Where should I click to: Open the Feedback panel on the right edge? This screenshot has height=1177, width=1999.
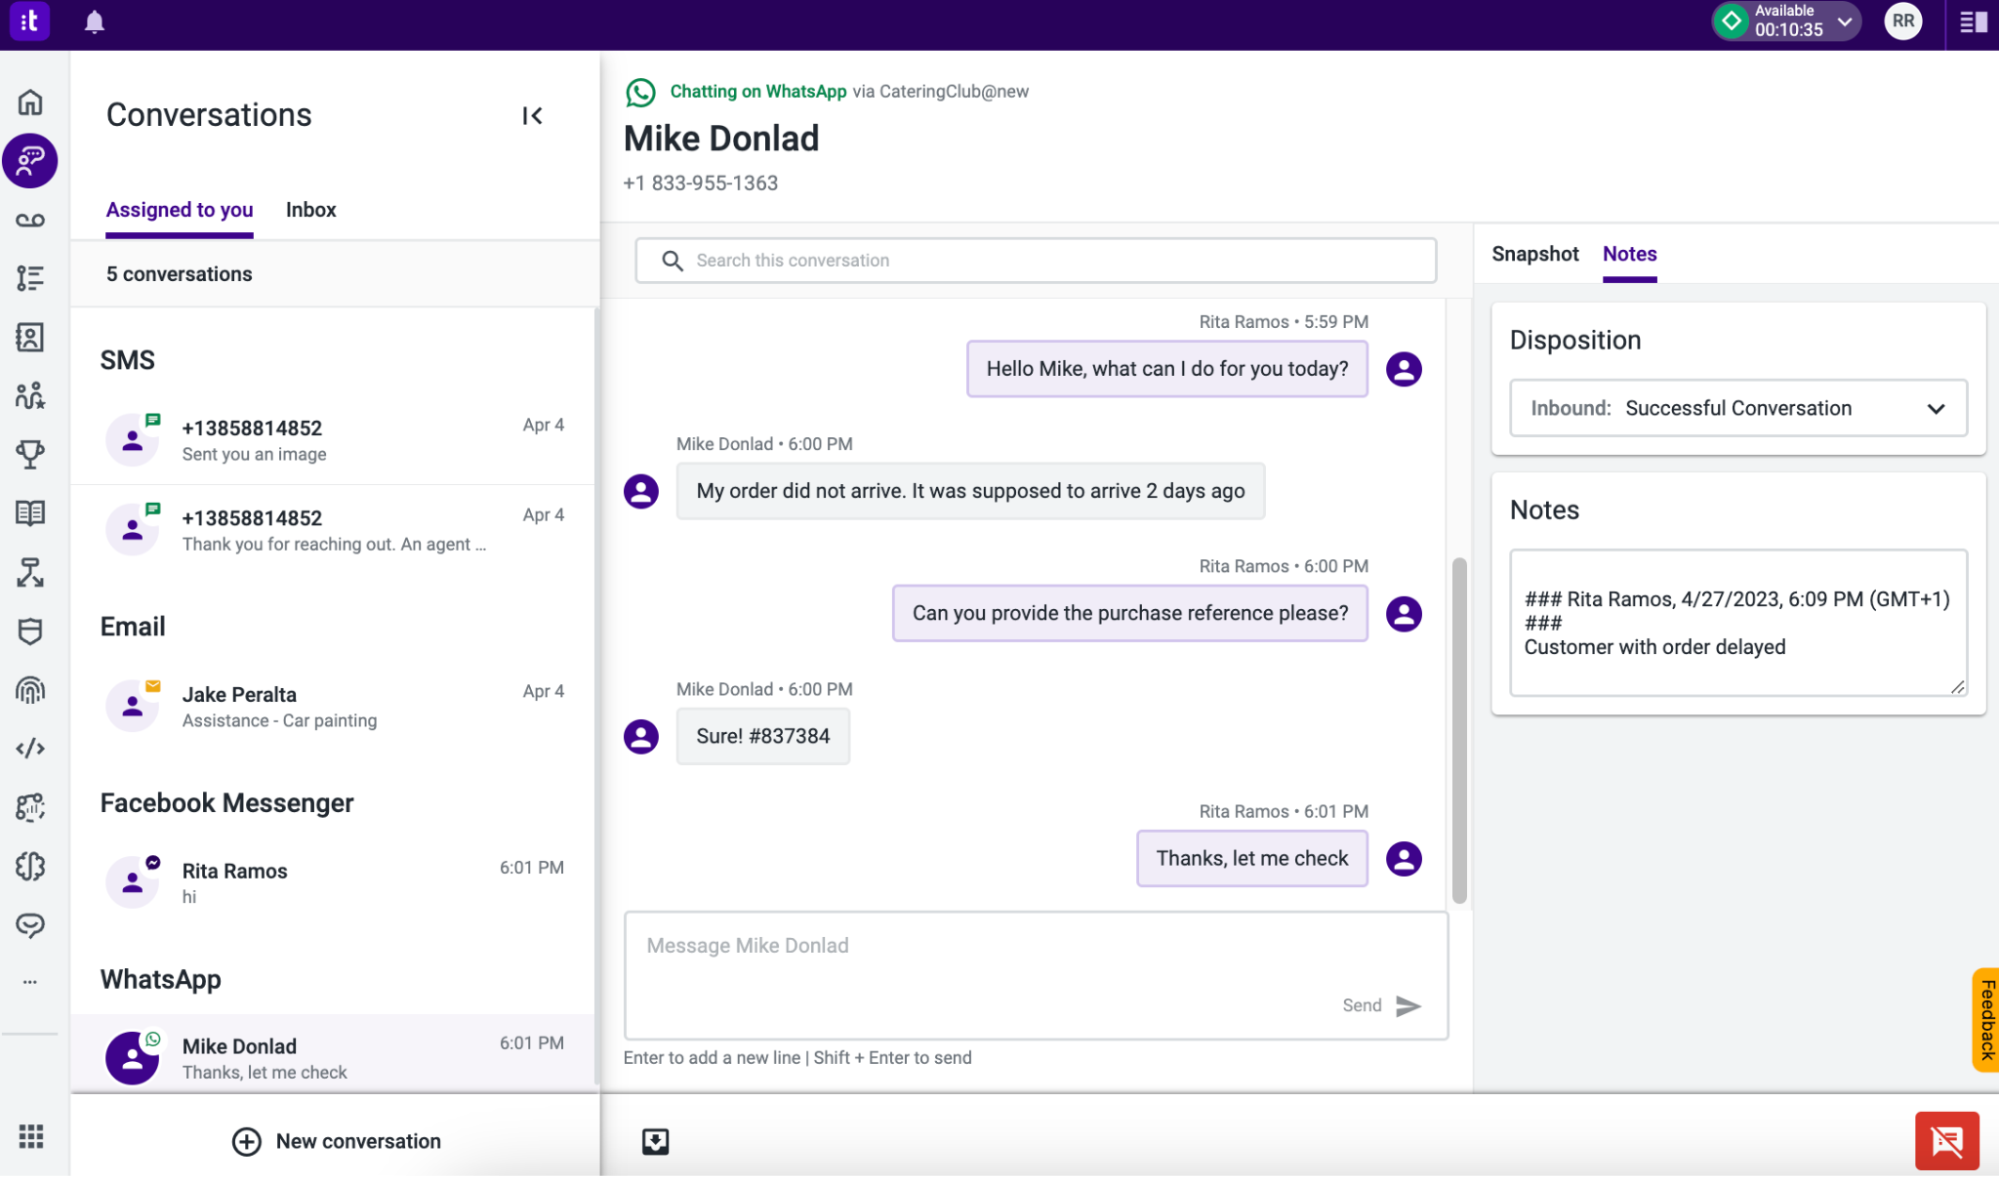coord(1985,1020)
